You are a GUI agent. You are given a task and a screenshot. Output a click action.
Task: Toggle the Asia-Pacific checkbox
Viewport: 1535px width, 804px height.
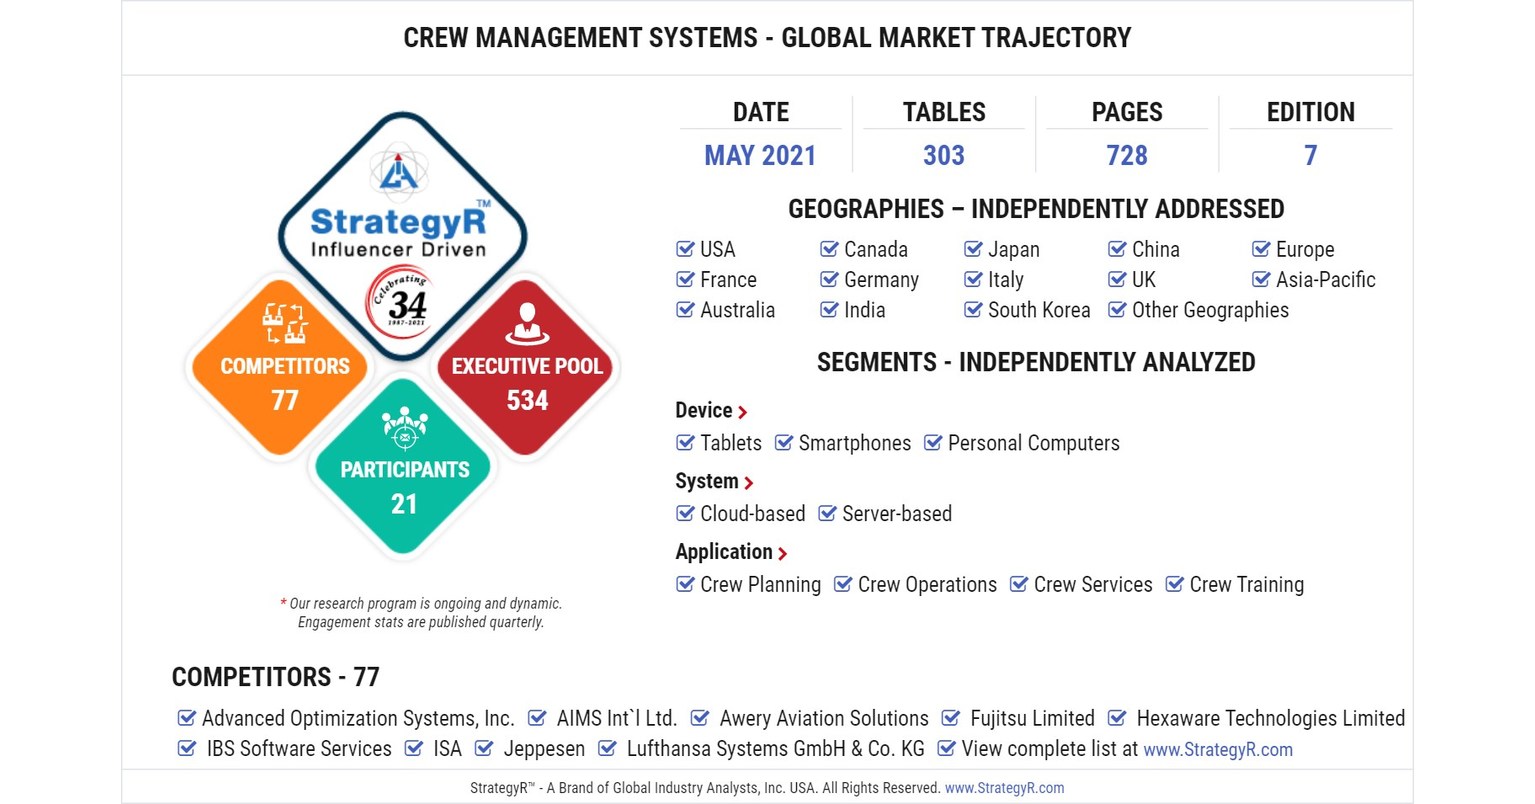tap(1261, 279)
